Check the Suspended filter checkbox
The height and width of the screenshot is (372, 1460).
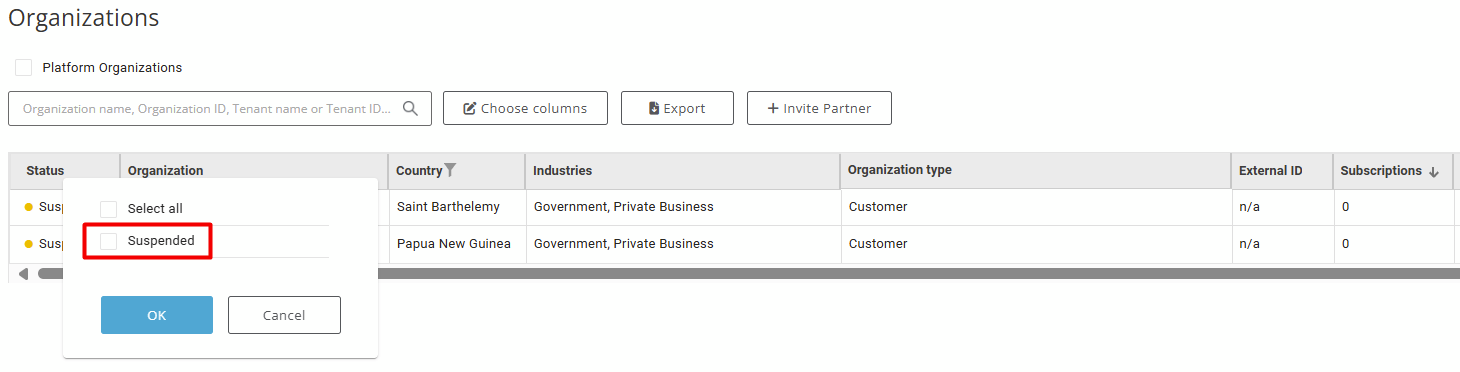point(109,241)
